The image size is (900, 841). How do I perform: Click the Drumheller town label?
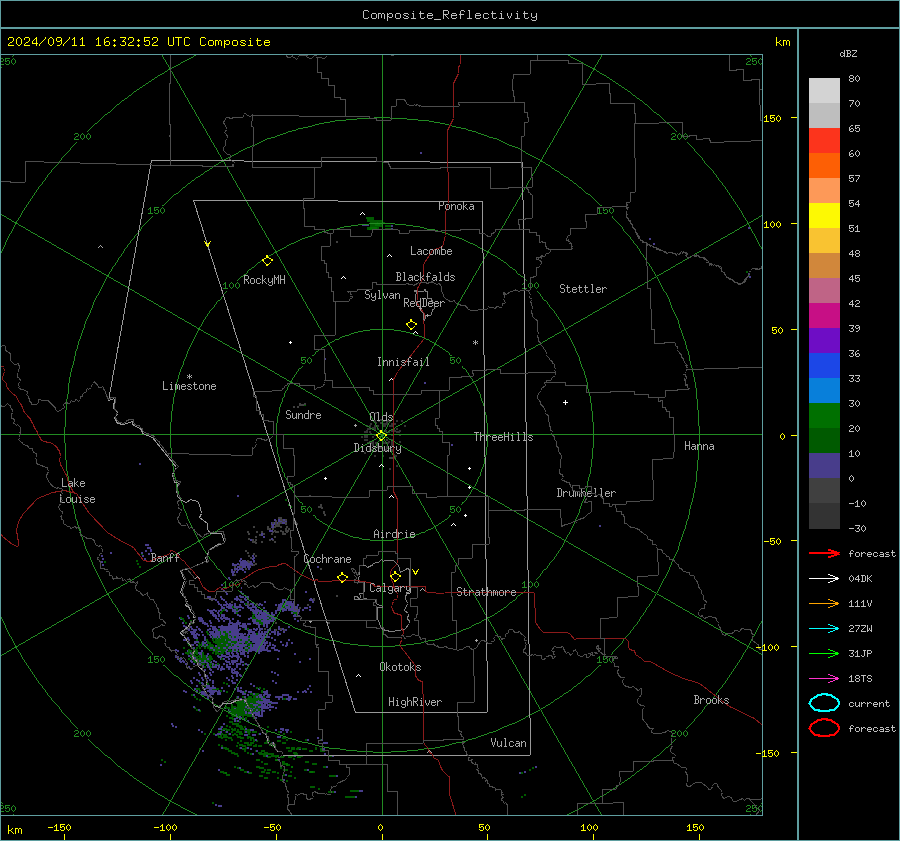tap(586, 493)
